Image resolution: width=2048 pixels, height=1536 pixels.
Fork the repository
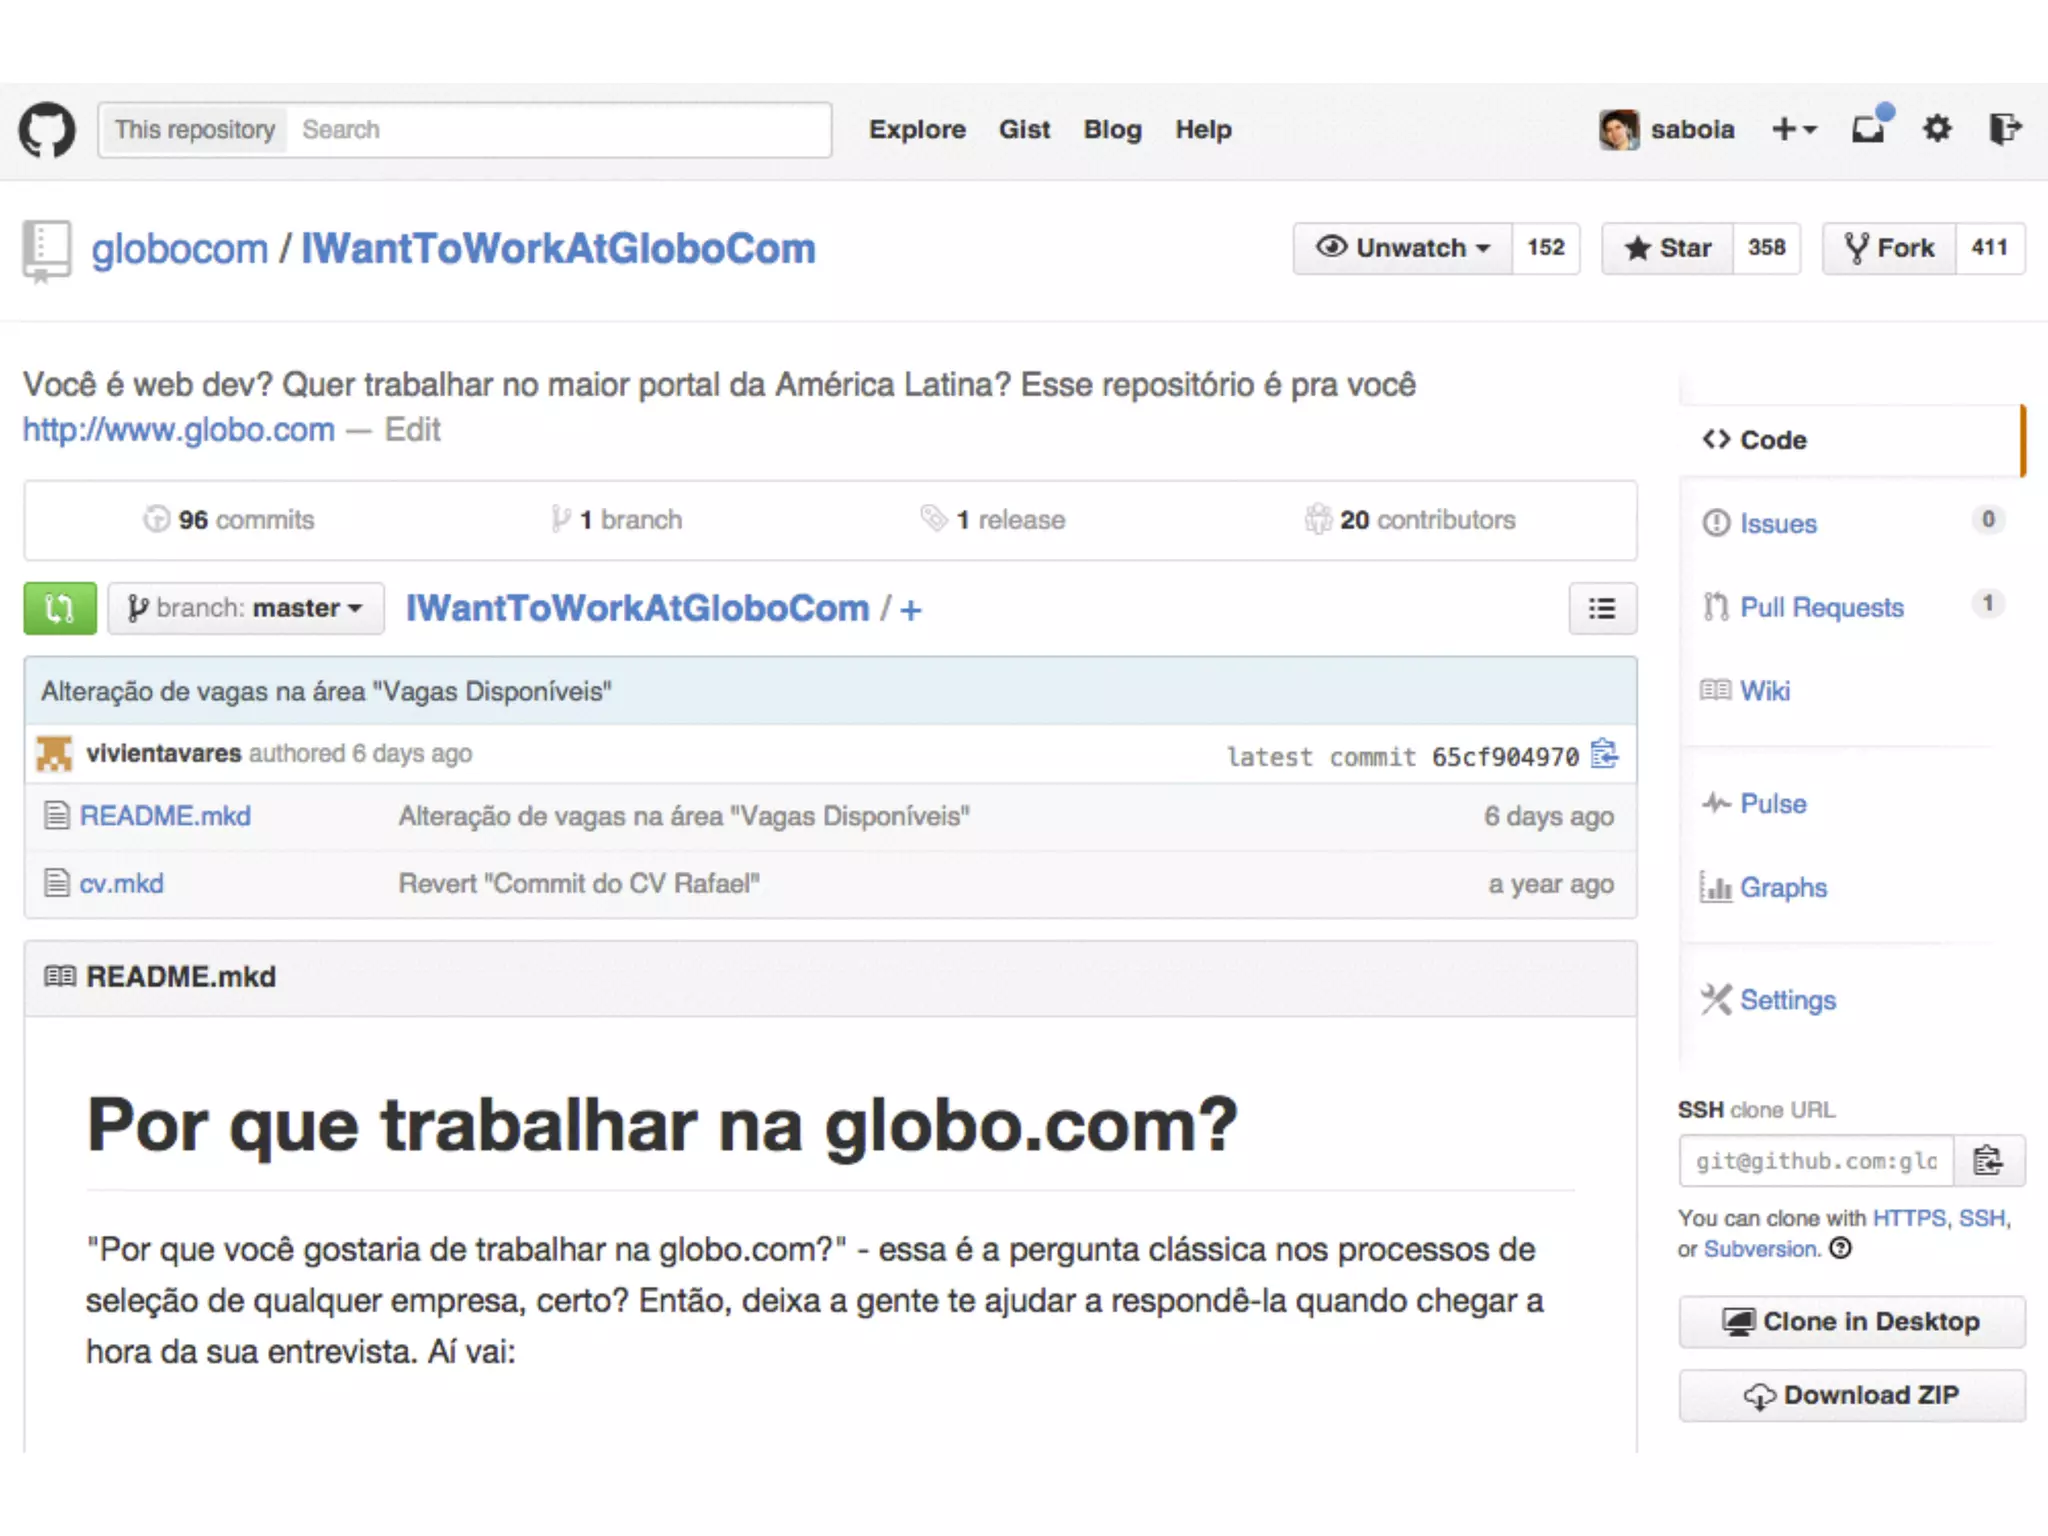1889,248
